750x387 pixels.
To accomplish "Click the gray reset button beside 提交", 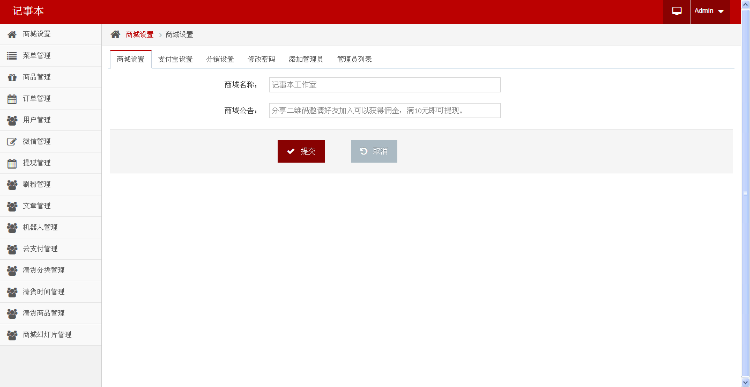I will pyautogui.click(x=374, y=152).
